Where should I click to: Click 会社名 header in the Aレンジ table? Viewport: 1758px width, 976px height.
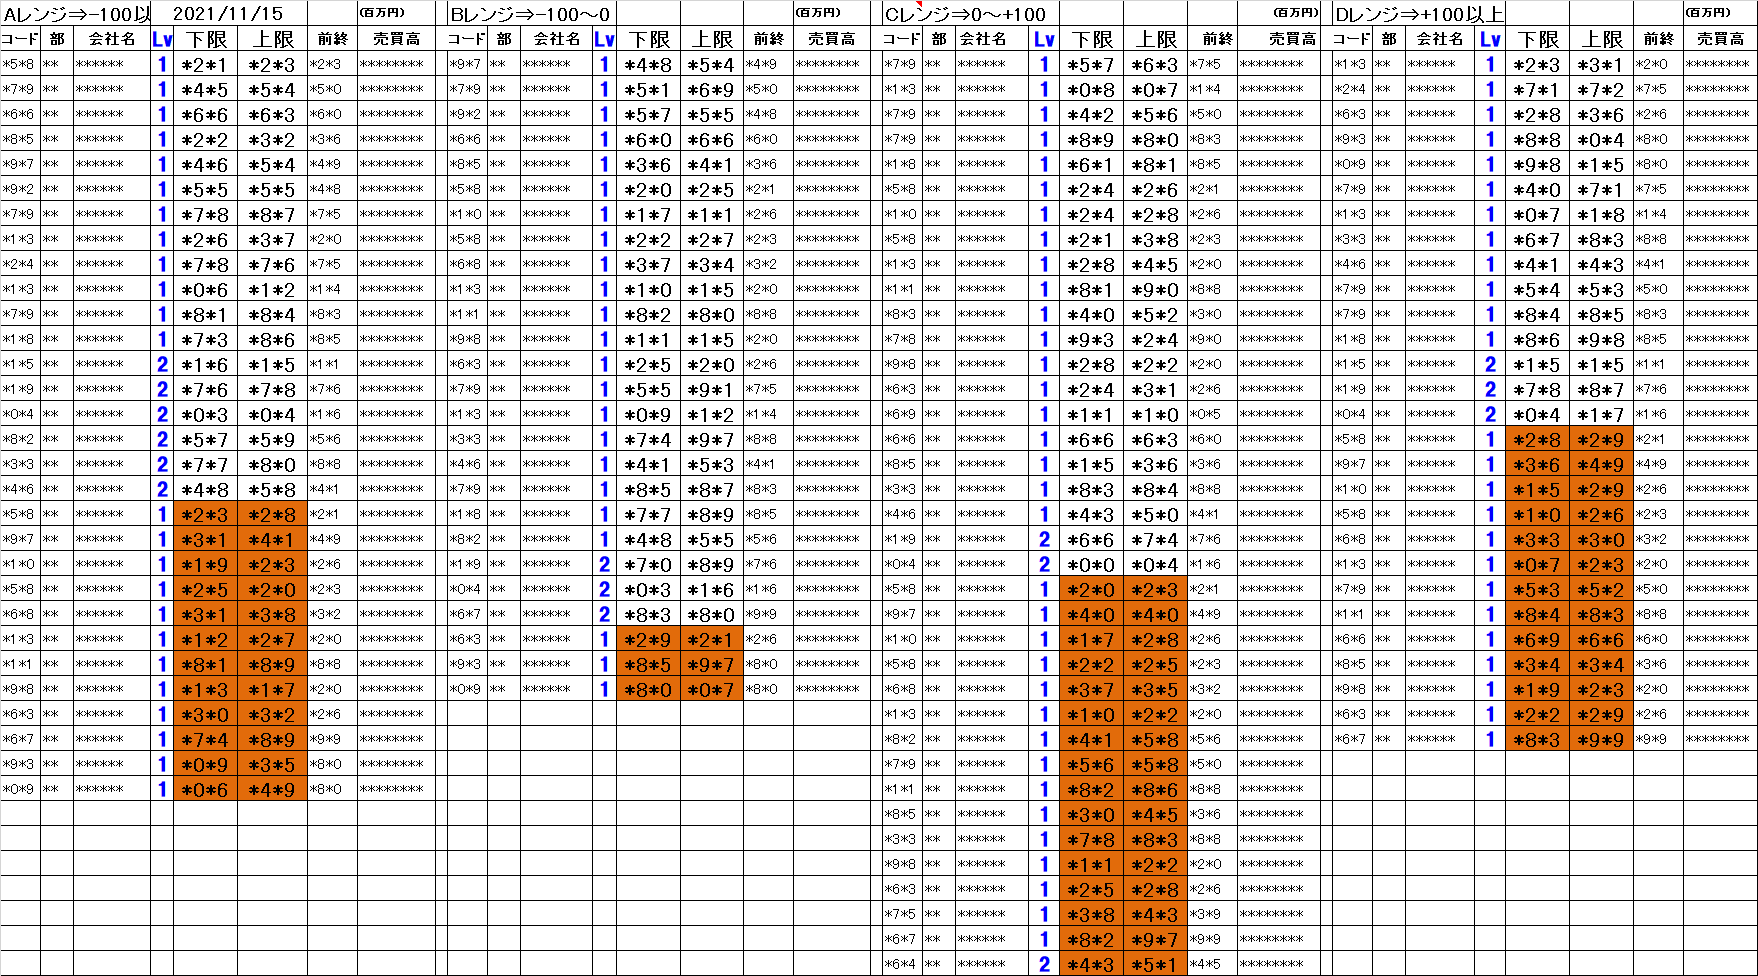(112, 39)
